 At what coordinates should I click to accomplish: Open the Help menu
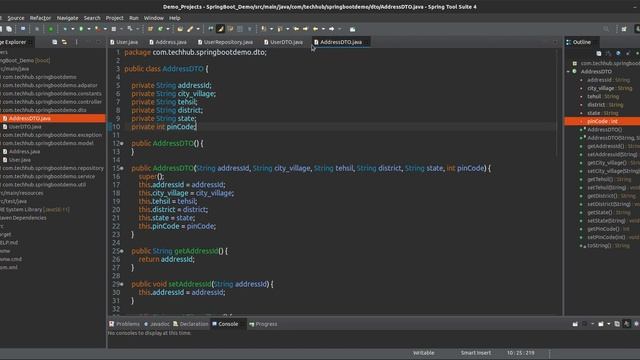[x=175, y=18]
